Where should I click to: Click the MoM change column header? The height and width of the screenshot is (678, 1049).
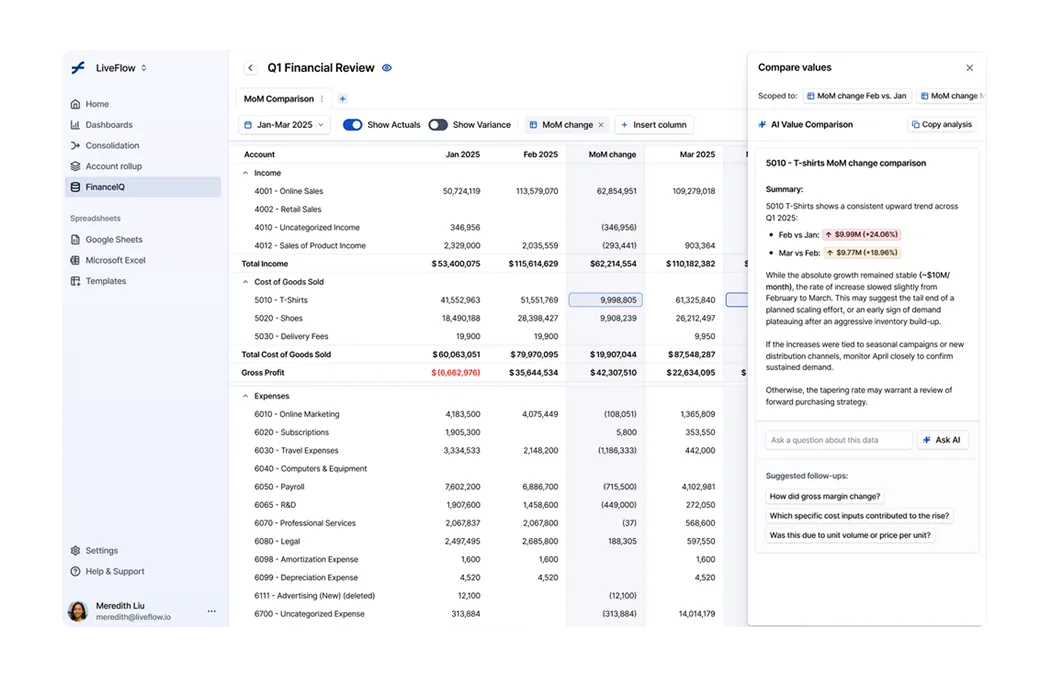coord(612,154)
